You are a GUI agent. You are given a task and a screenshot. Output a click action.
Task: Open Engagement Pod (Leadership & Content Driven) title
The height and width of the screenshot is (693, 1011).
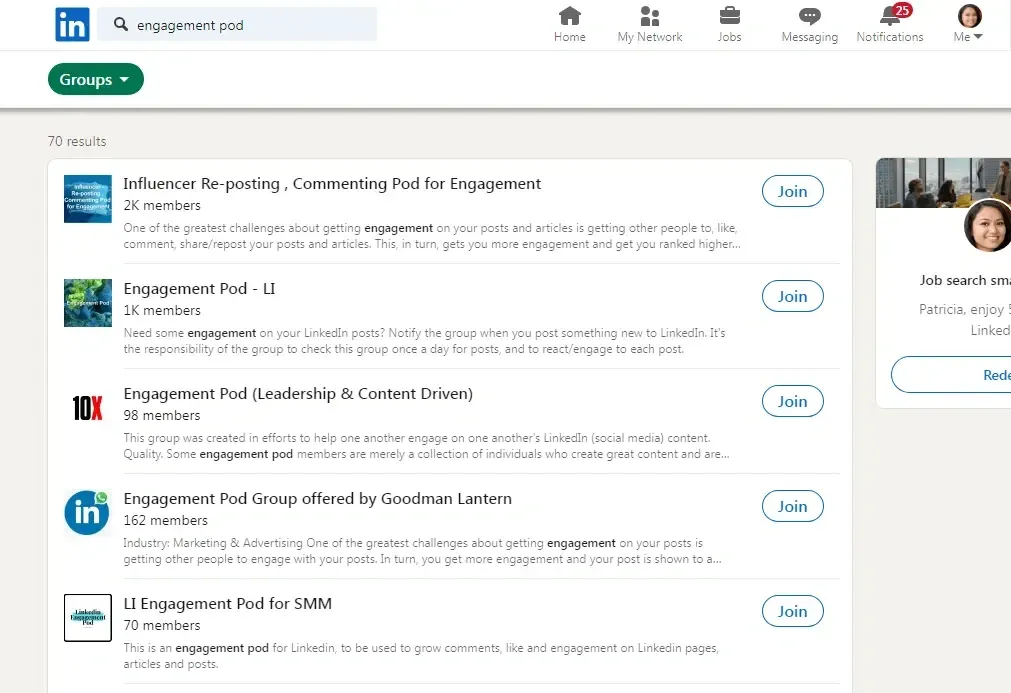[x=298, y=394]
